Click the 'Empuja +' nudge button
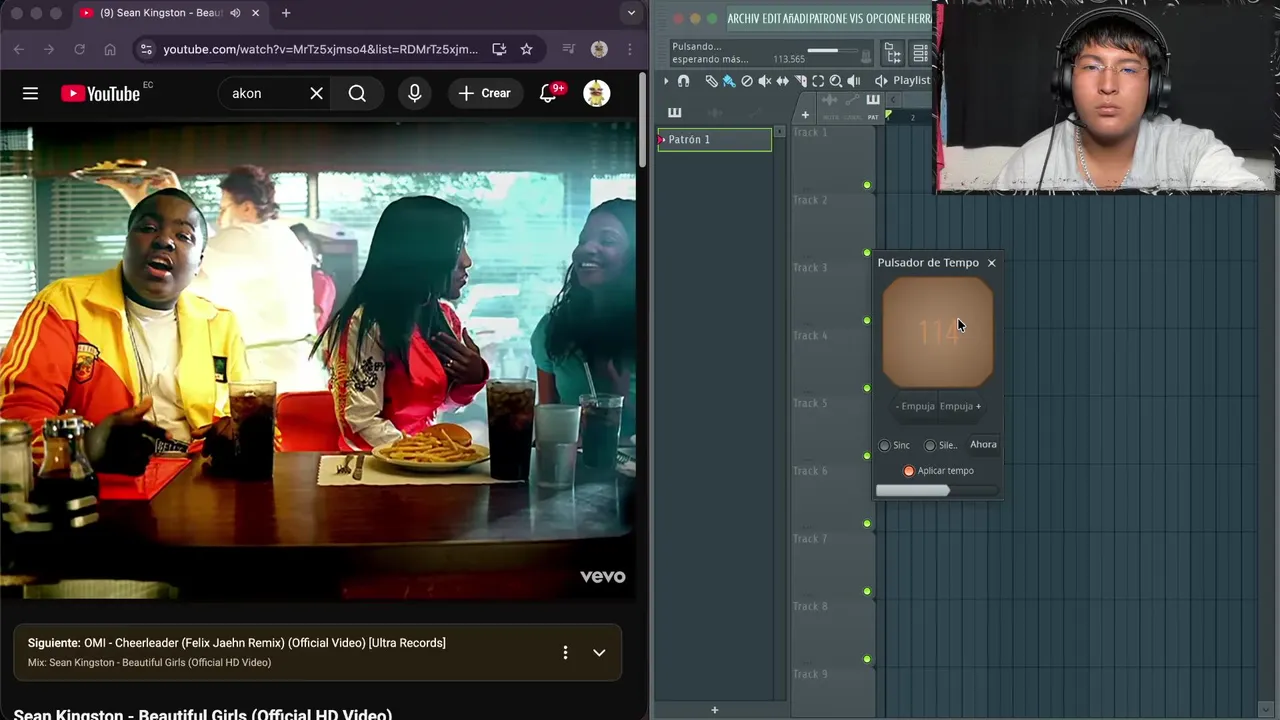 [x=960, y=406]
